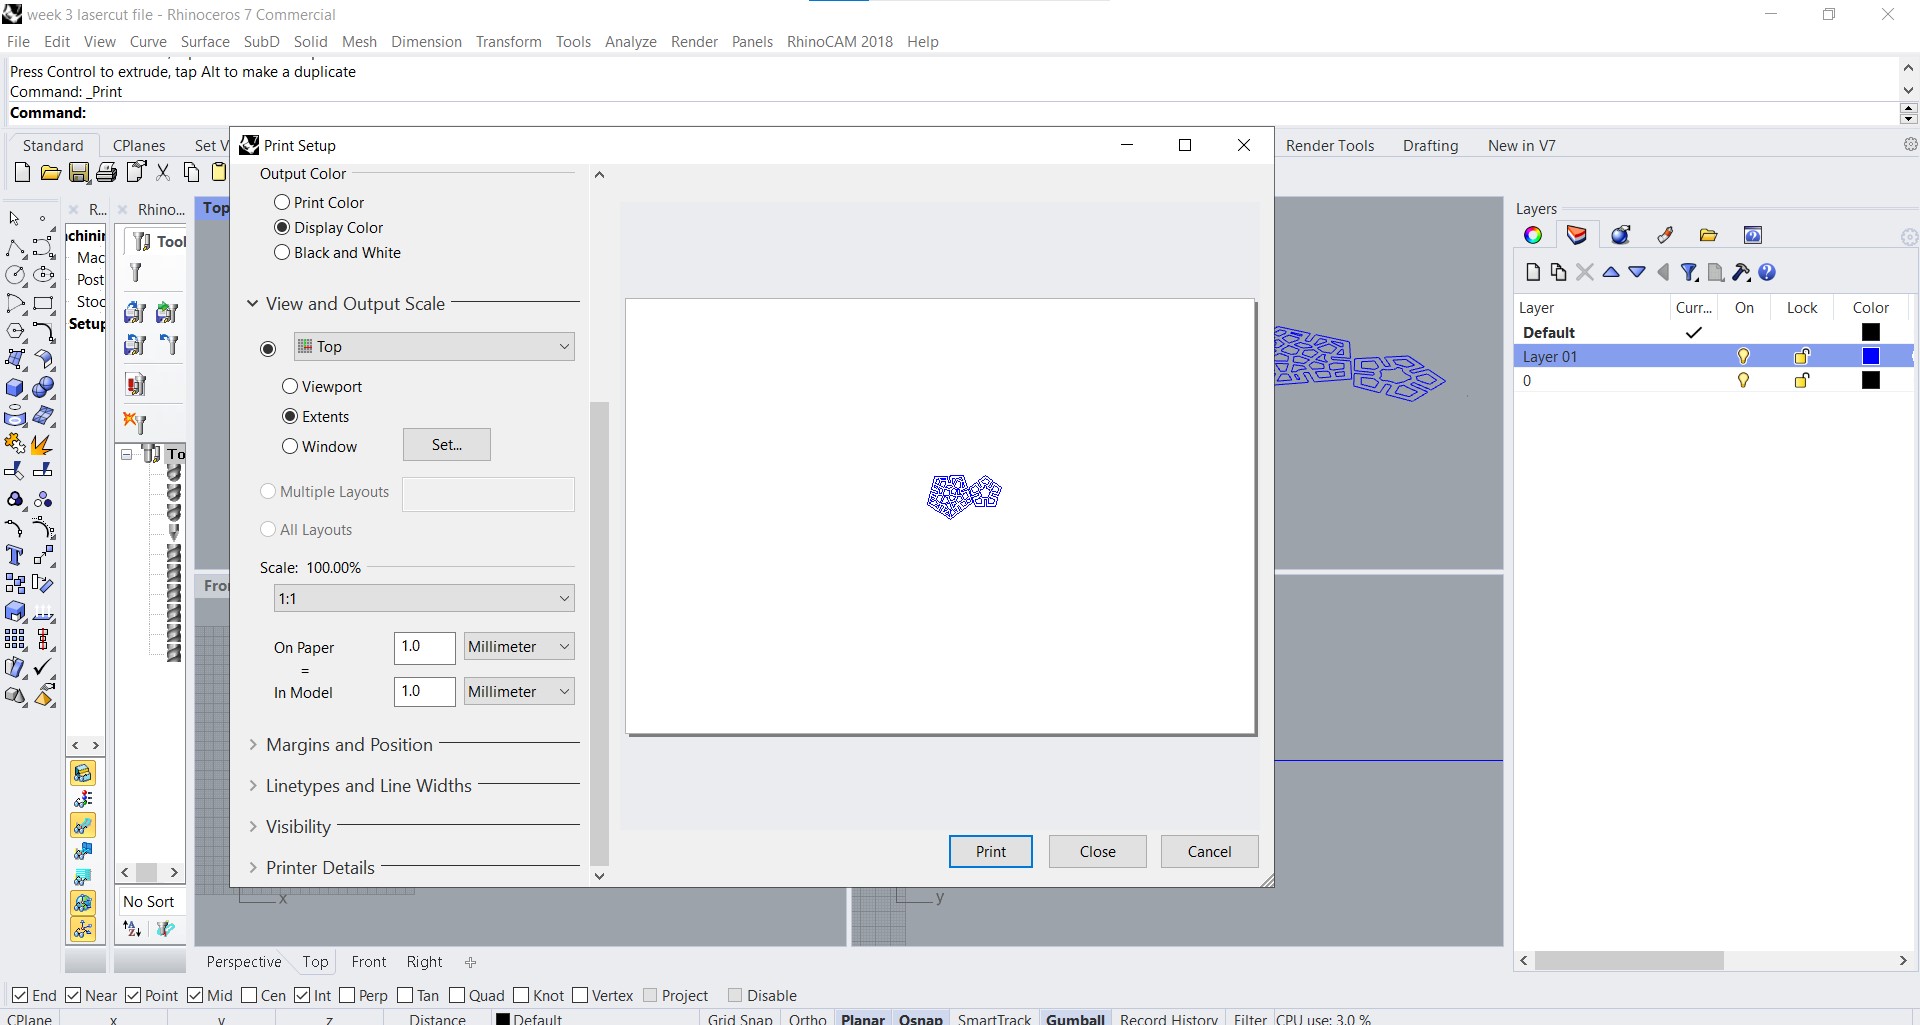Toggle the Cen osnap checkbox

(x=250, y=995)
